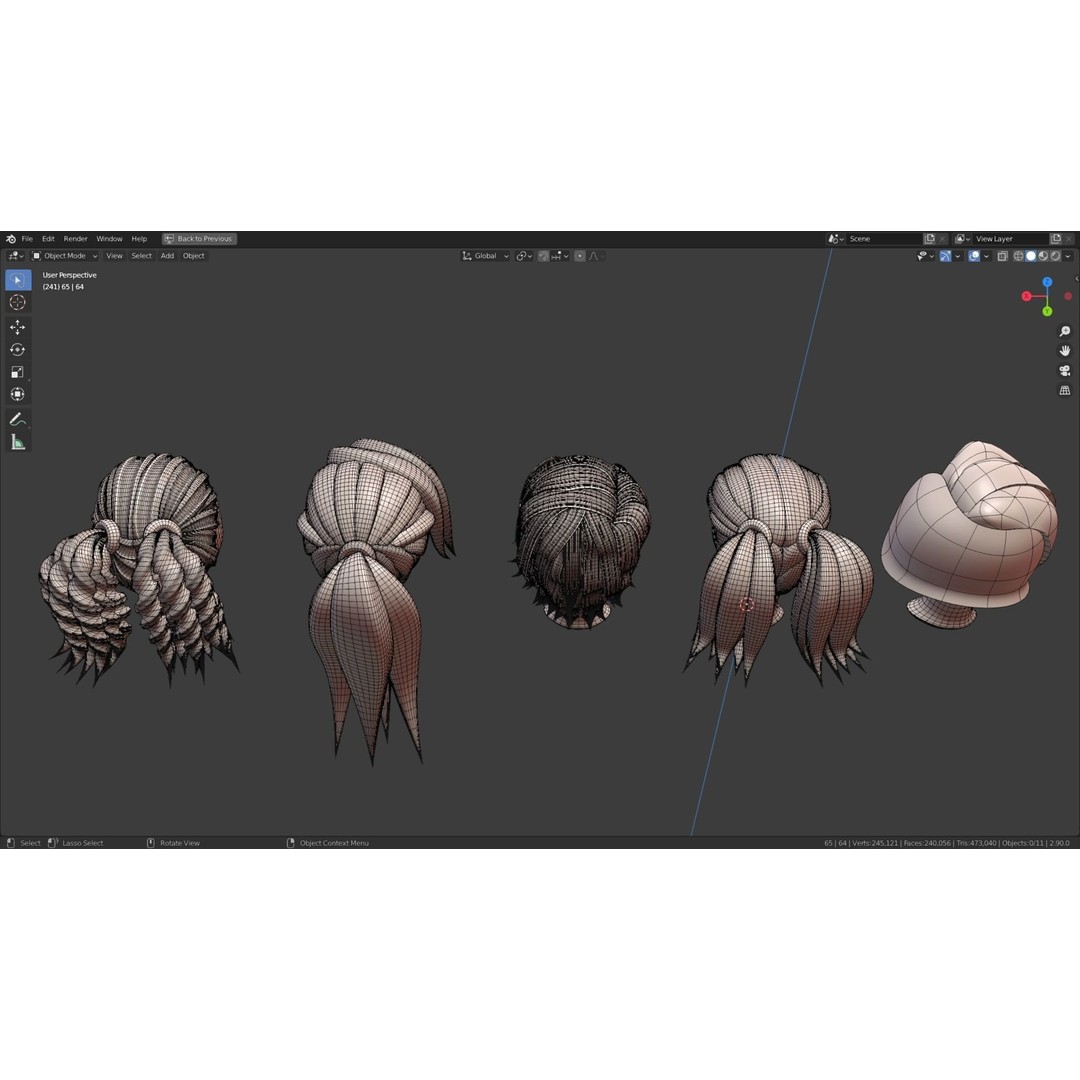Open the Help menu
This screenshot has width=1080, height=1080.
pyautogui.click(x=139, y=239)
